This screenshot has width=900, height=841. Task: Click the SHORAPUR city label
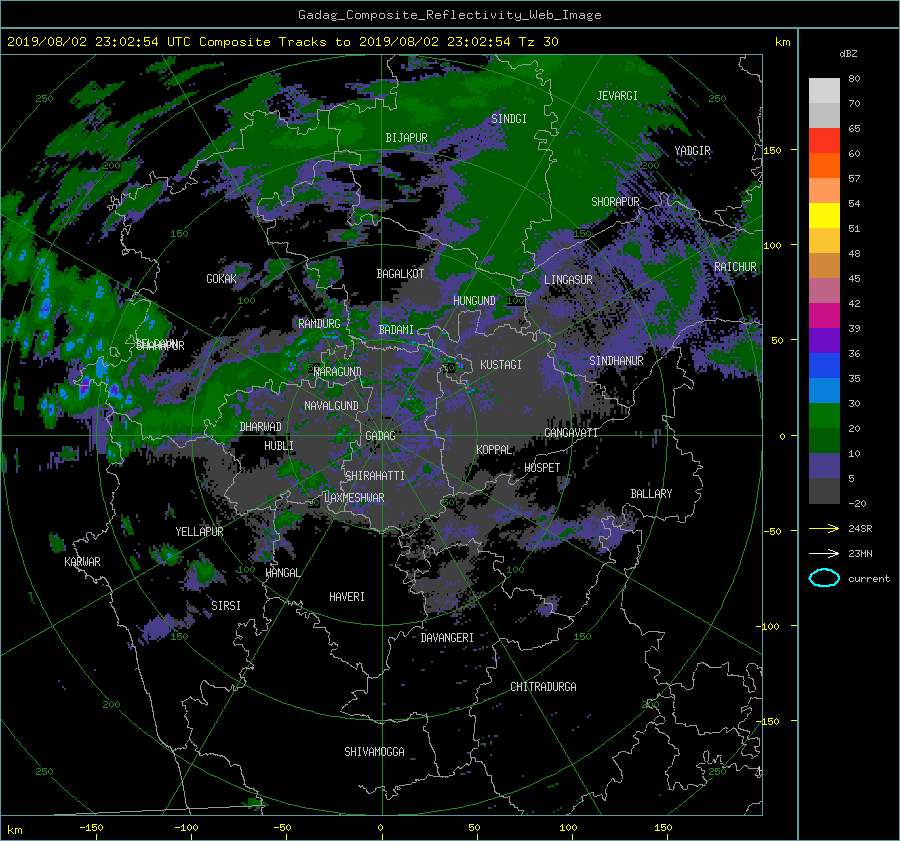pos(615,202)
